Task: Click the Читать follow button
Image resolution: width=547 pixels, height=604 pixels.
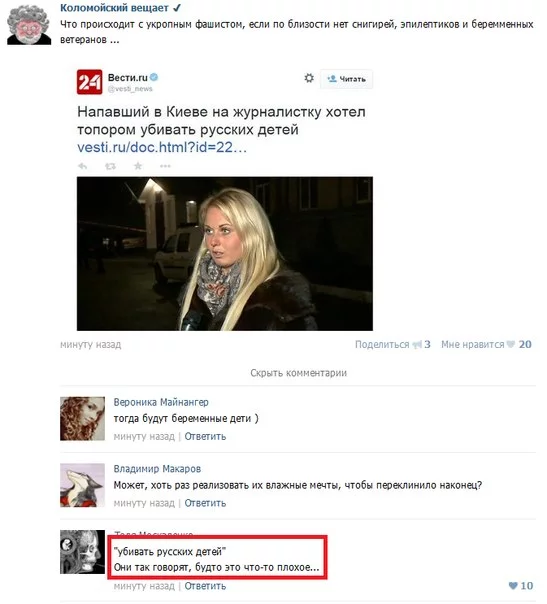Action: (346, 79)
